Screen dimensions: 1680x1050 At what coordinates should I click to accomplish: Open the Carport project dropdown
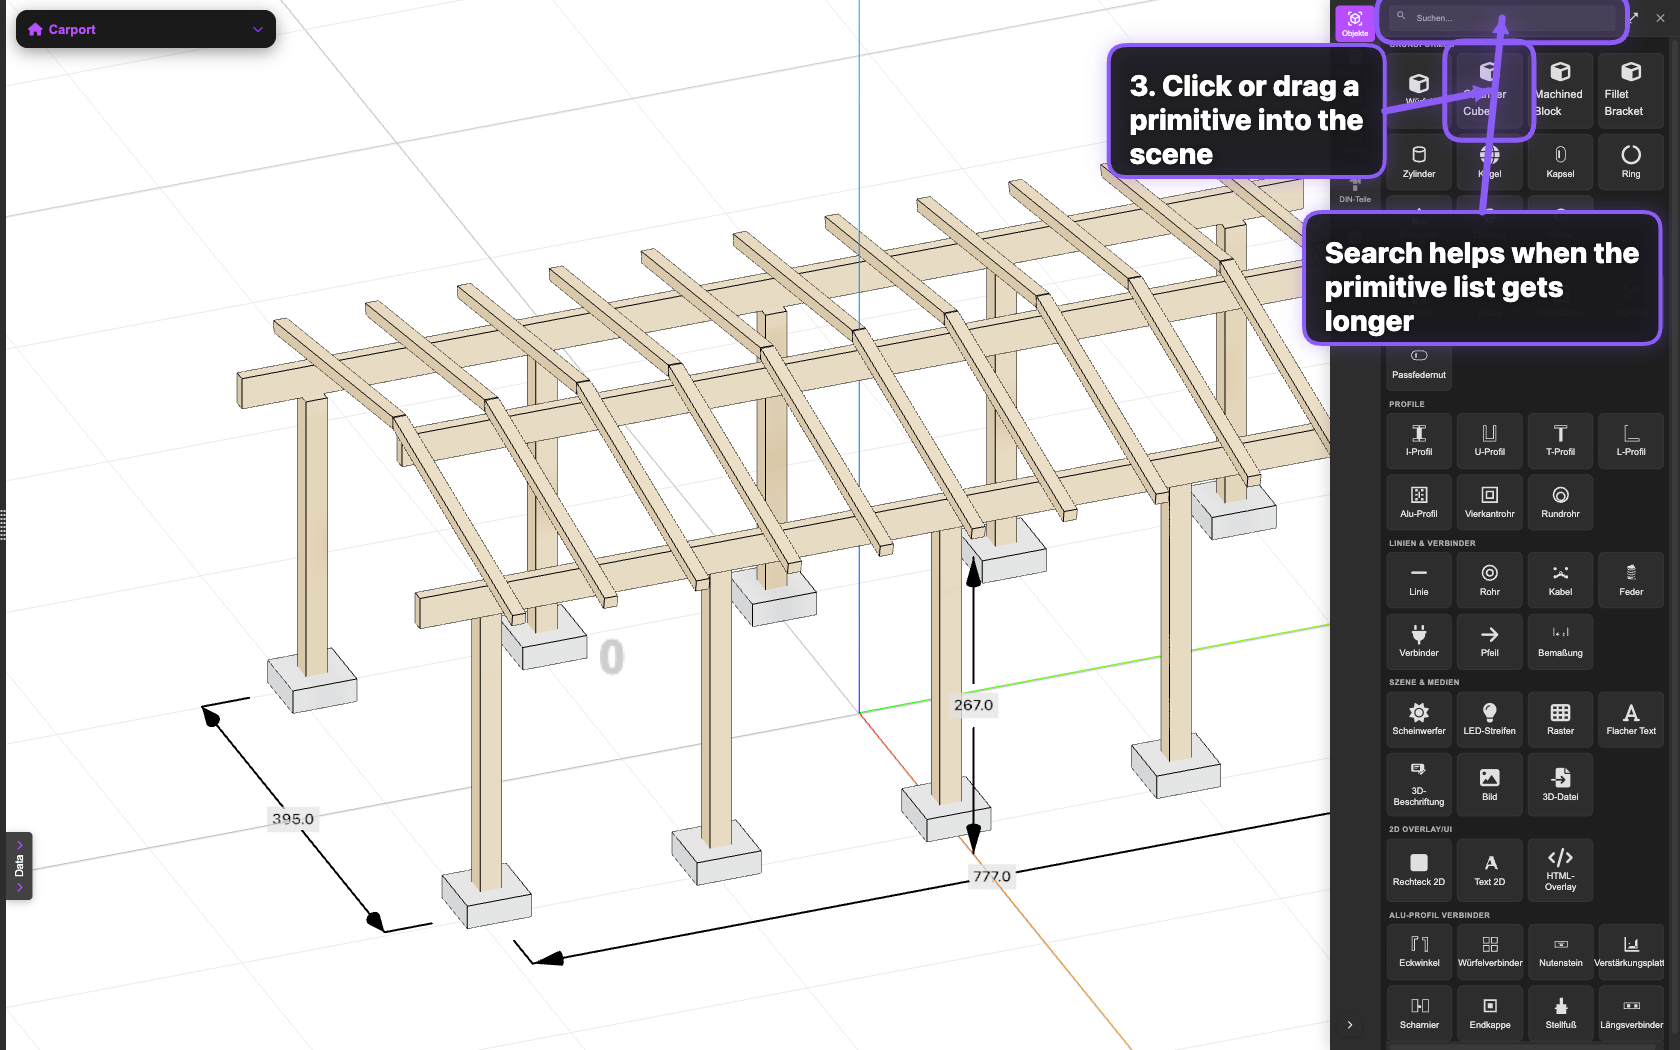click(145, 29)
